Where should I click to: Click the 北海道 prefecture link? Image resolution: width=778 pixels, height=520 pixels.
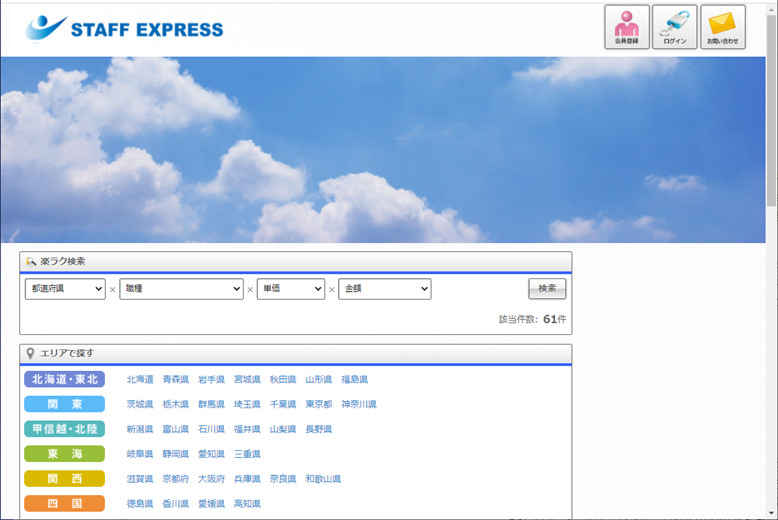coord(140,380)
